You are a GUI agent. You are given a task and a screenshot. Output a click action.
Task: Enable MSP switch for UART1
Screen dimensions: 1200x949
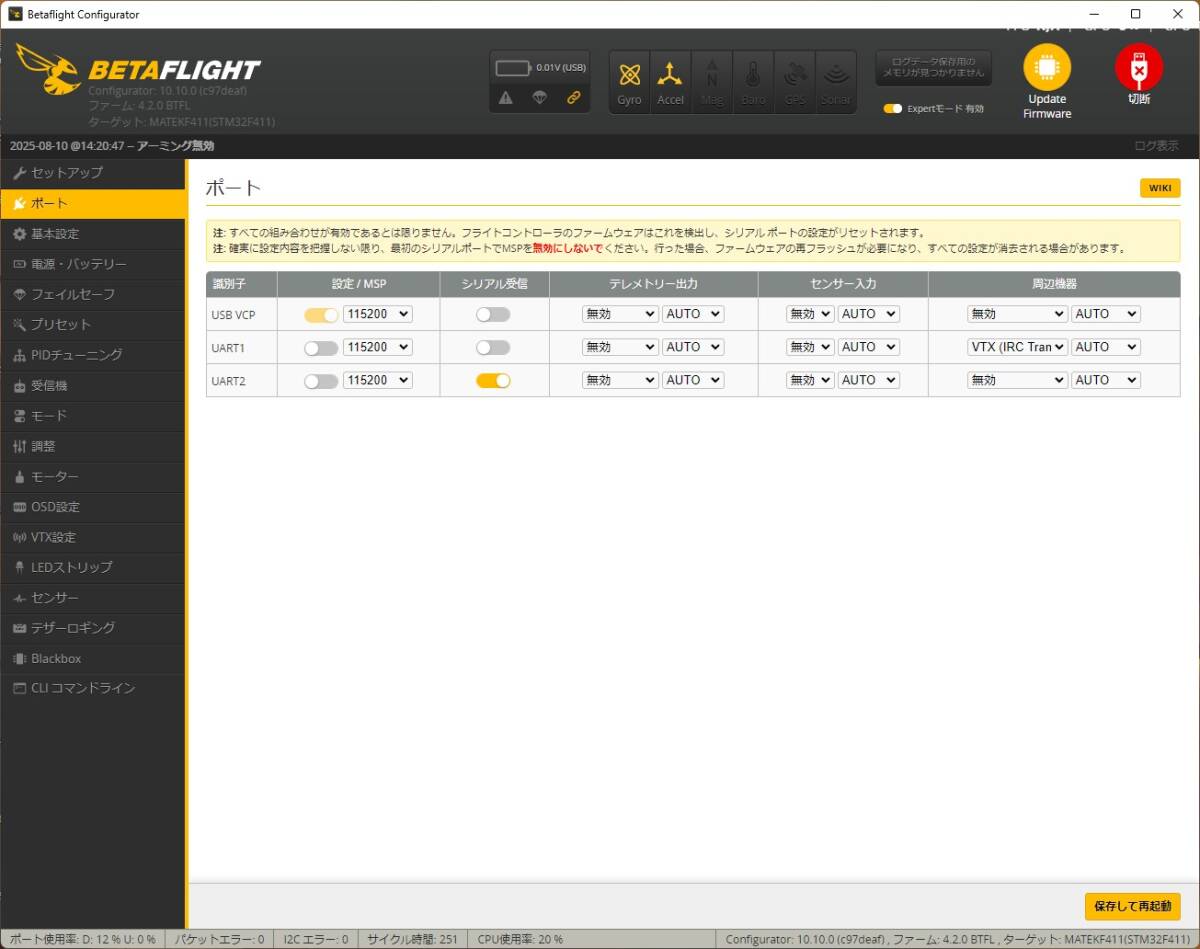click(x=321, y=347)
